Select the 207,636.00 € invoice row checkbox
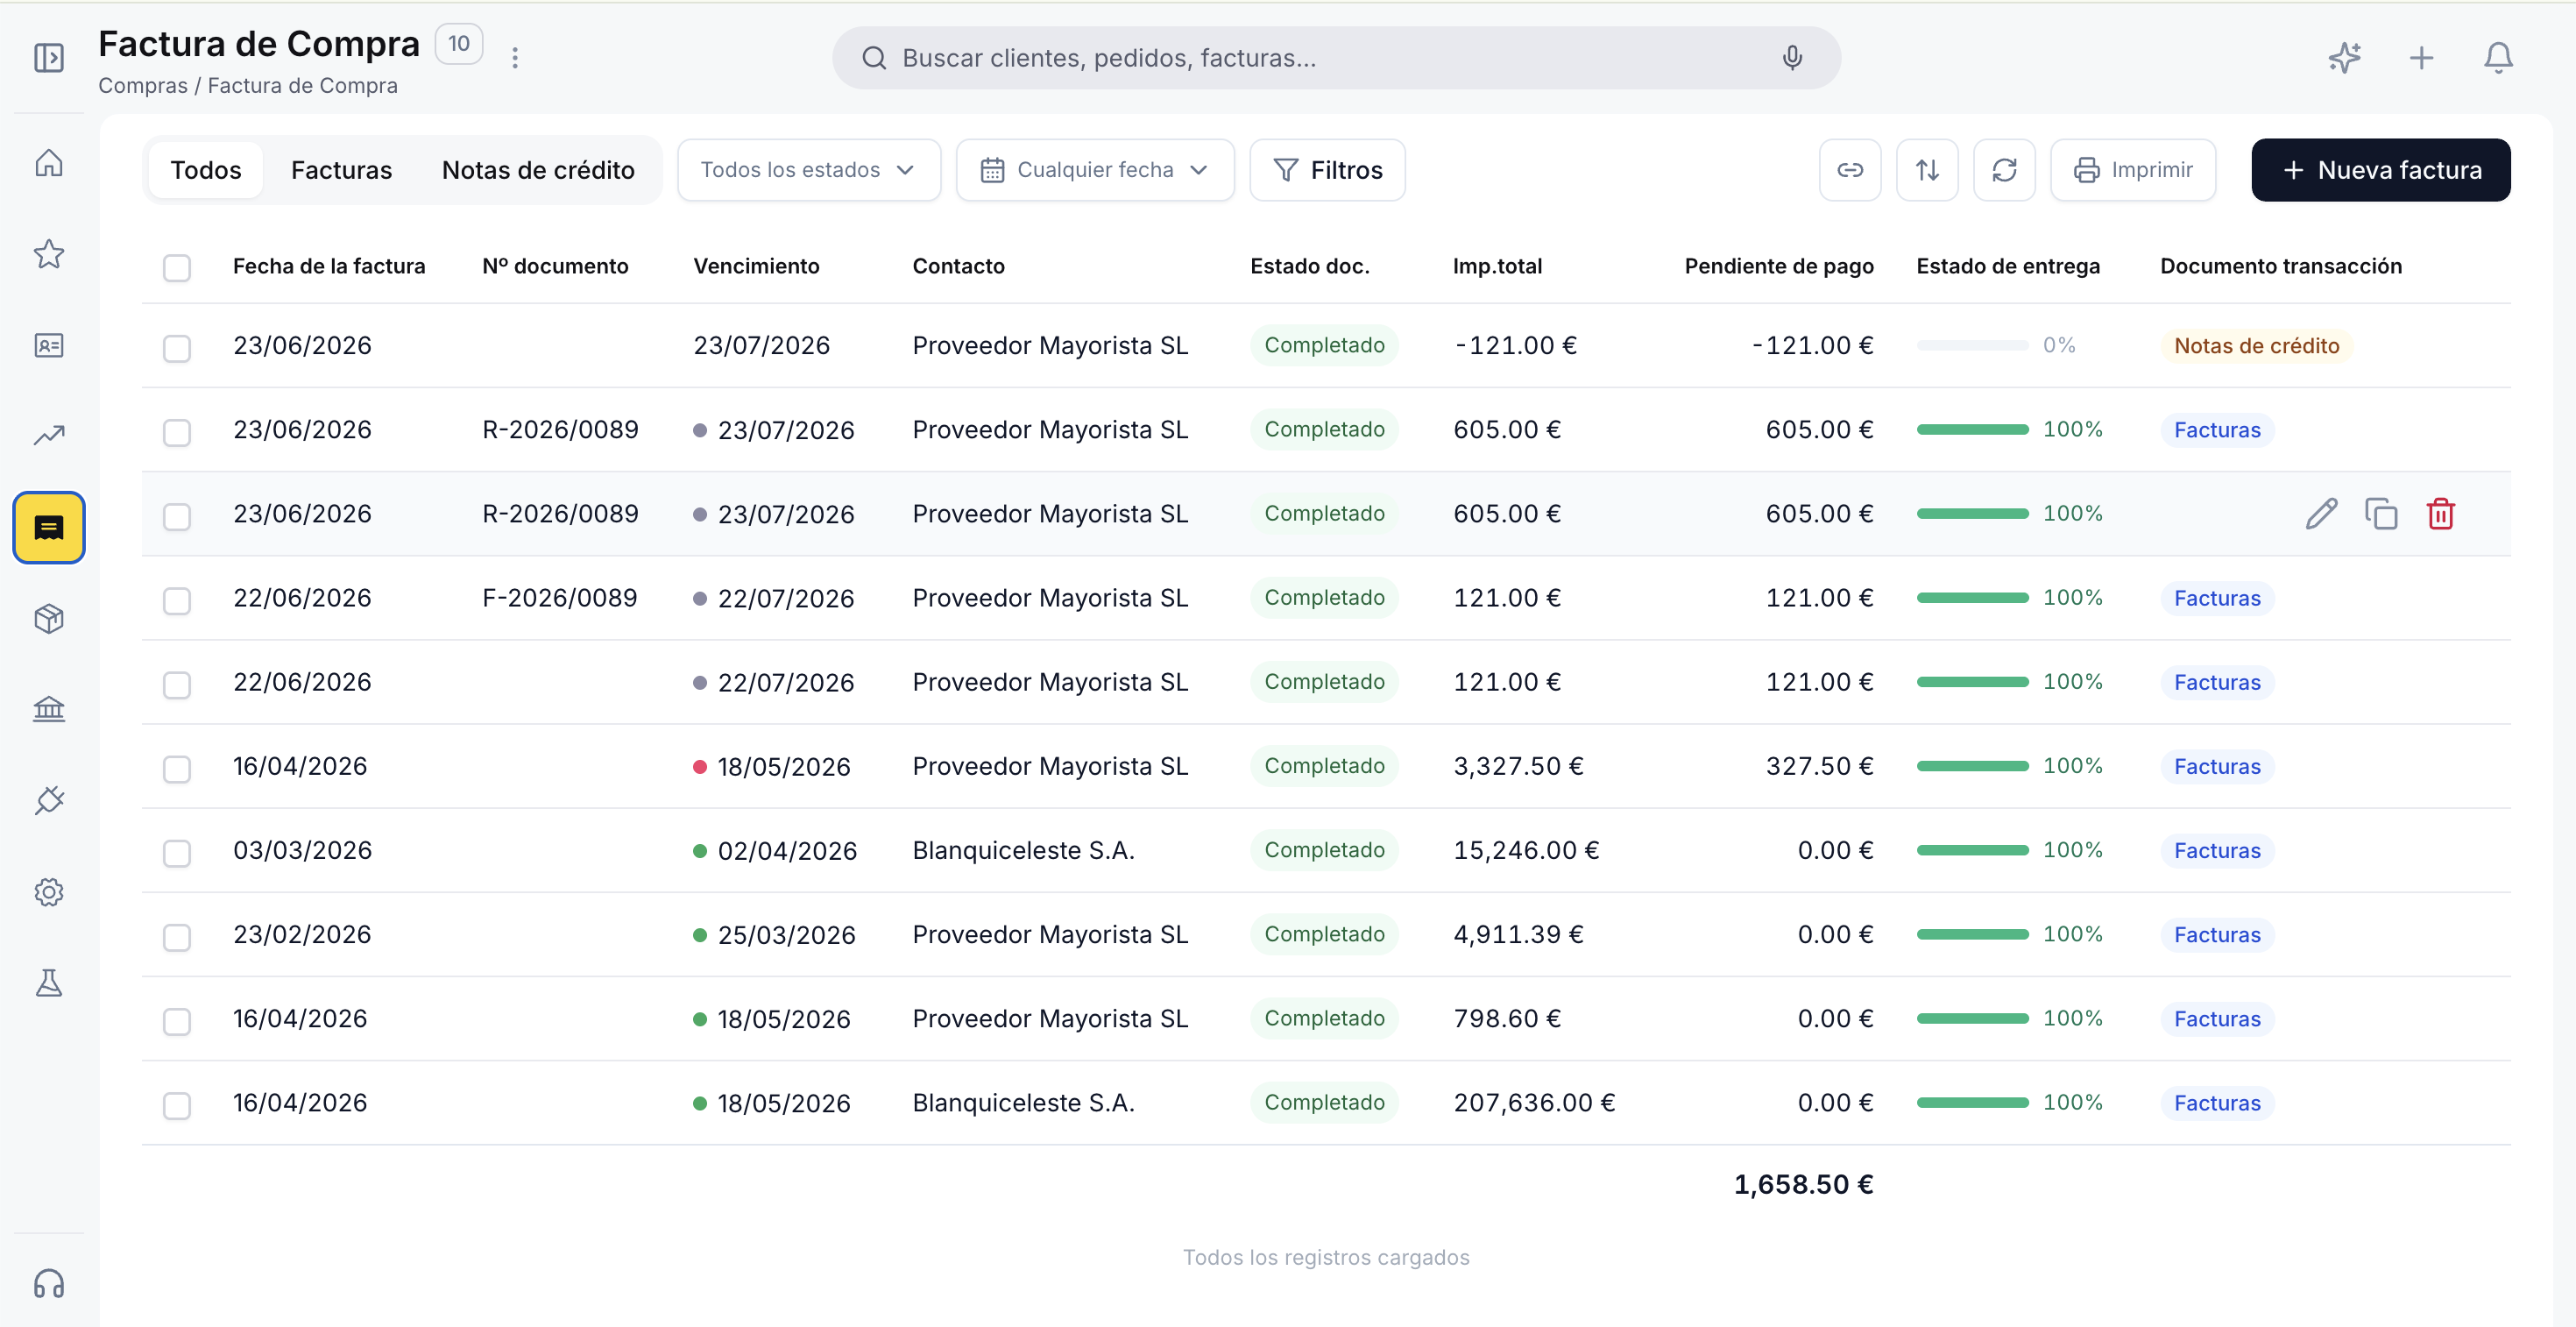The height and width of the screenshot is (1327, 2576). click(x=177, y=1105)
